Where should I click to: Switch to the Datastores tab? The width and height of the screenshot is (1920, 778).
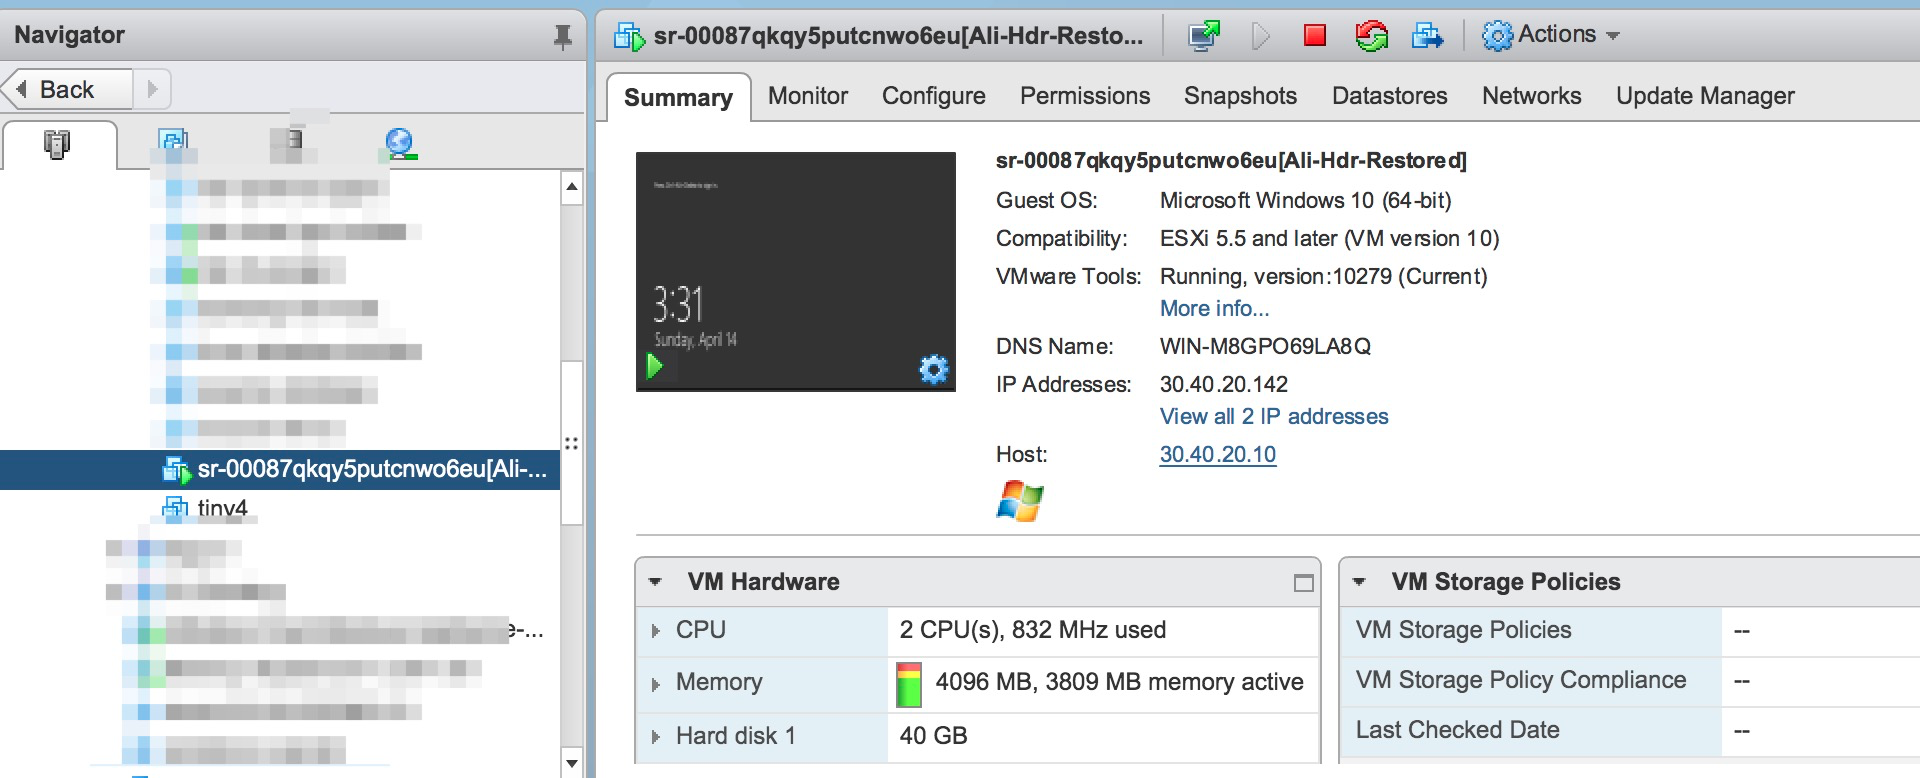point(1390,96)
